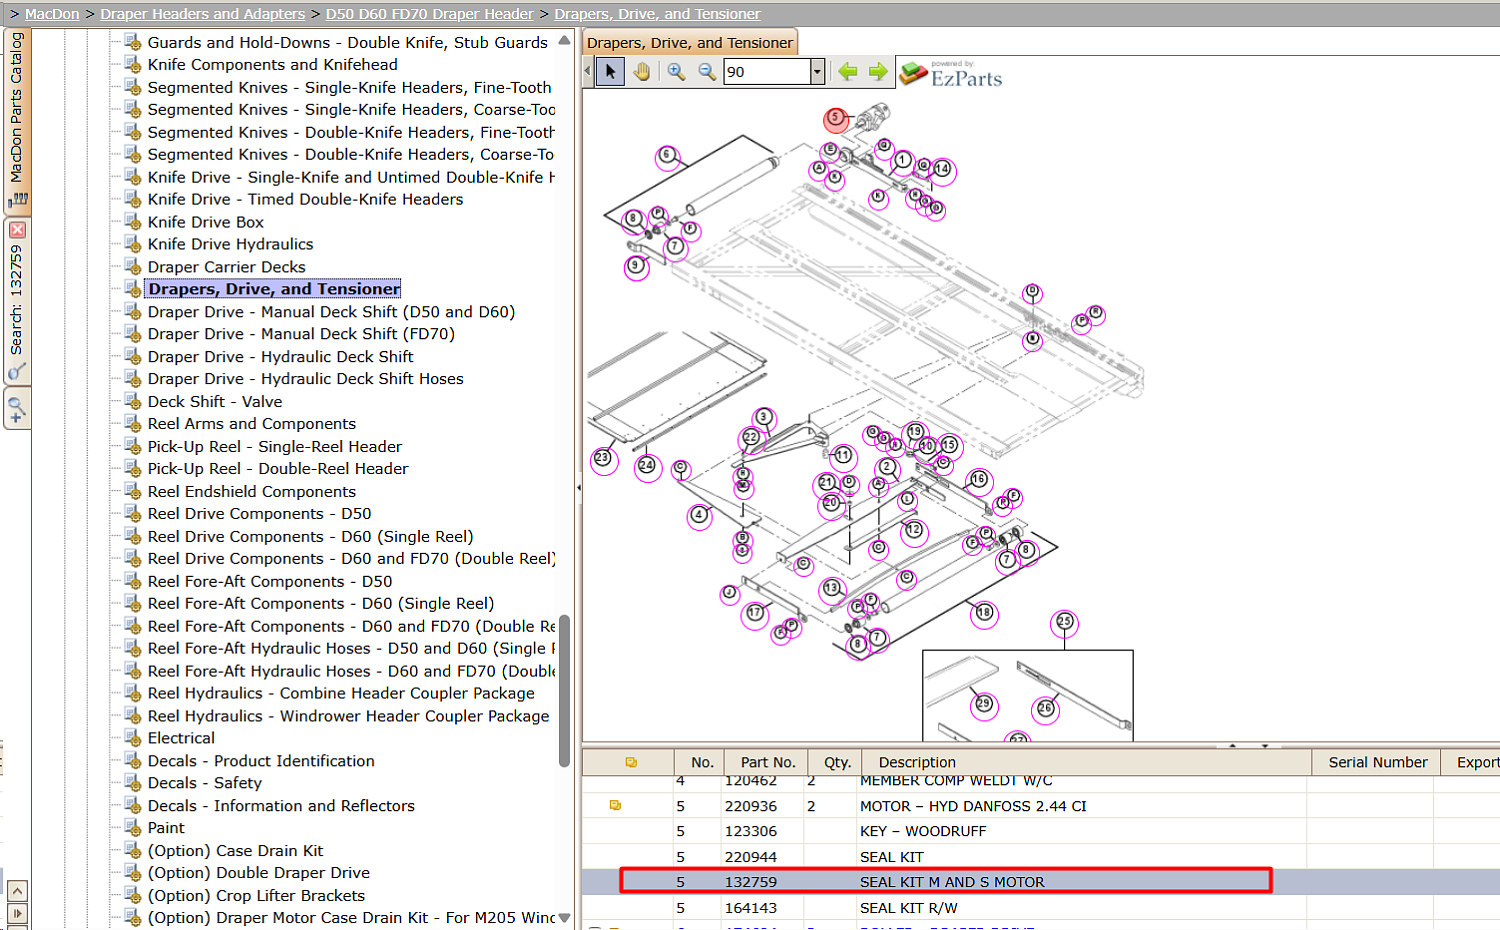Click the zoom percentage field showing 90
The width and height of the screenshot is (1500, 930).
(x=767, y=72)
